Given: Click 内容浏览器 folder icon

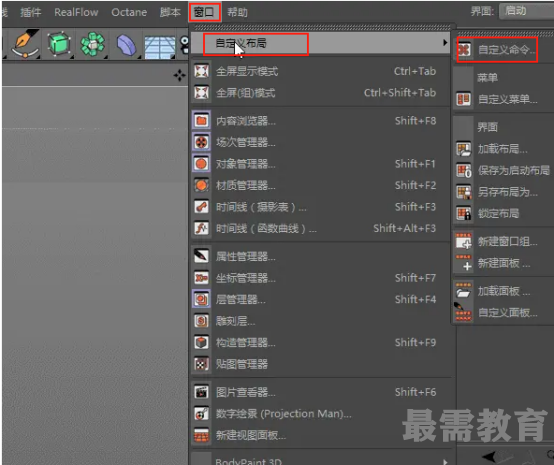Looking at the screenshot, I should click(x=201, y=121).
